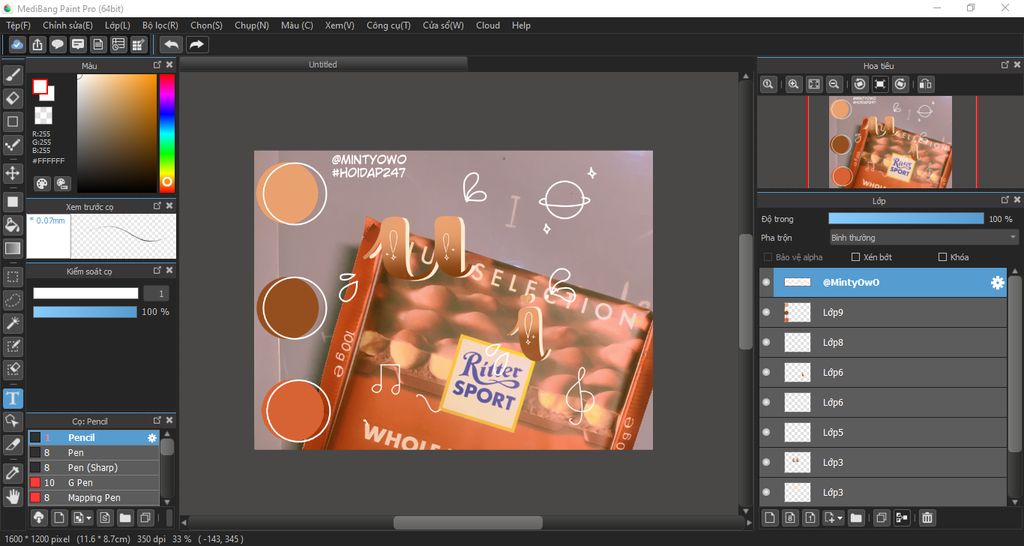
Task: Zoom out using navigator minus magnifier
Action: [834, 84]
